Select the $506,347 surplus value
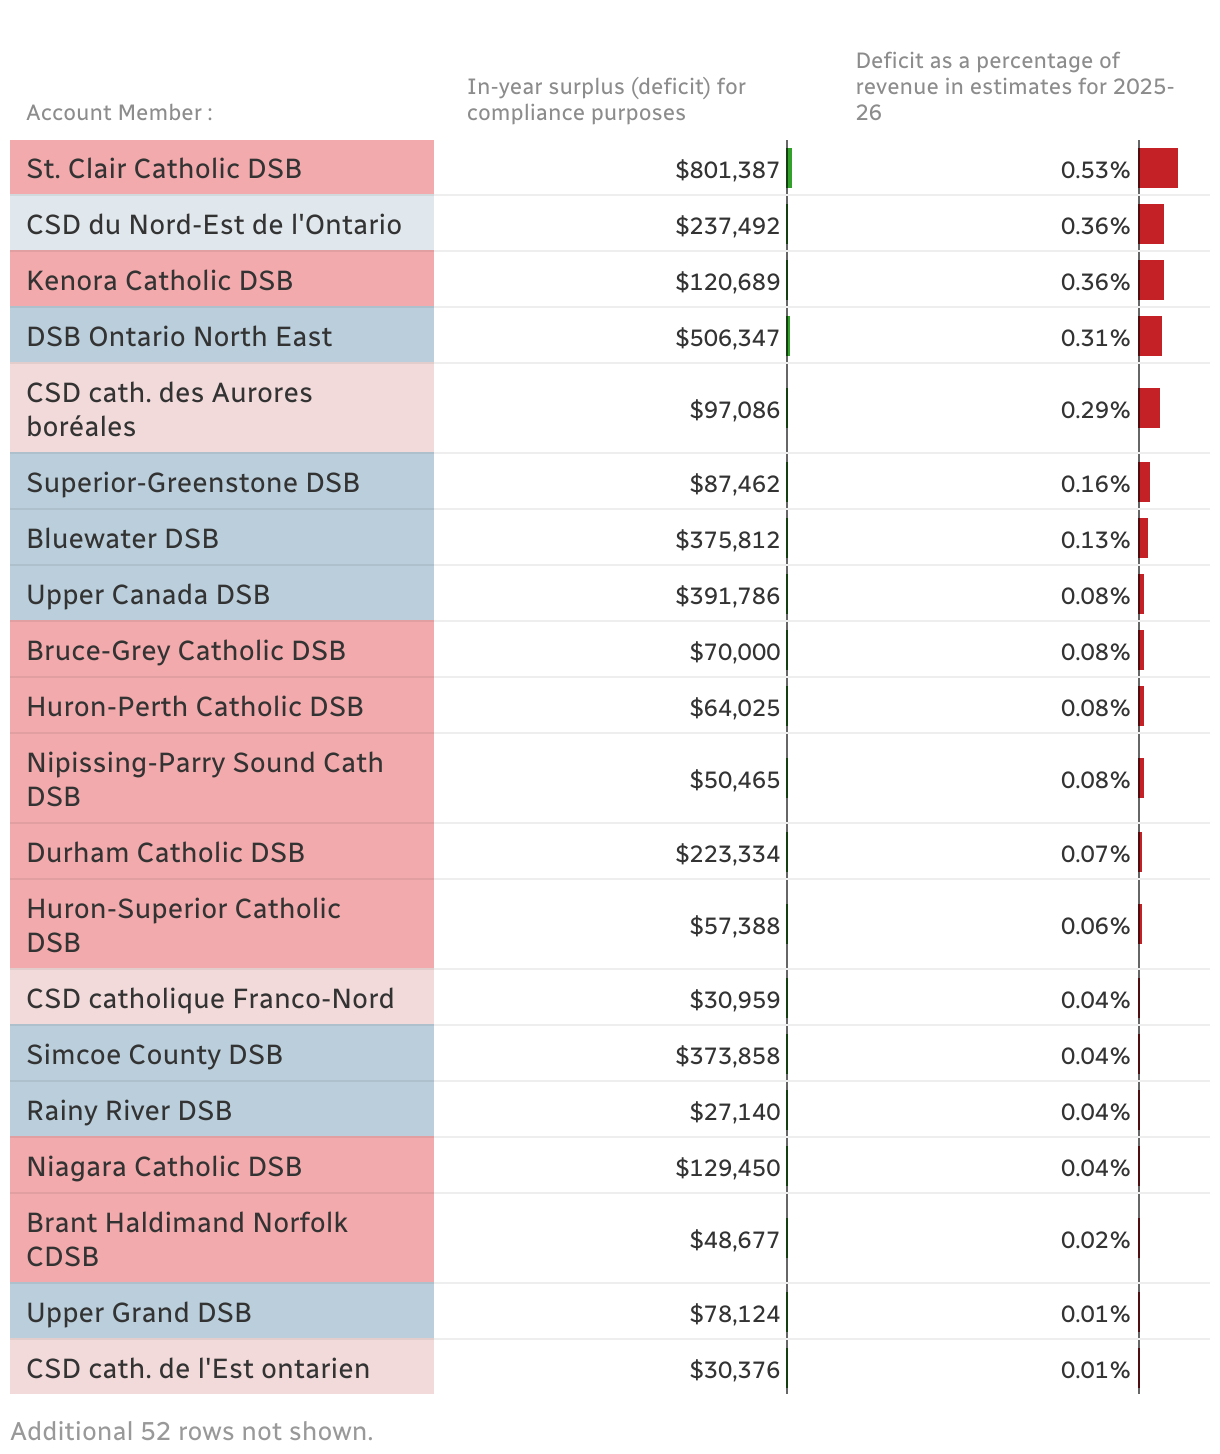This screenshot has height=1454, width=1220. coord(727,338)
